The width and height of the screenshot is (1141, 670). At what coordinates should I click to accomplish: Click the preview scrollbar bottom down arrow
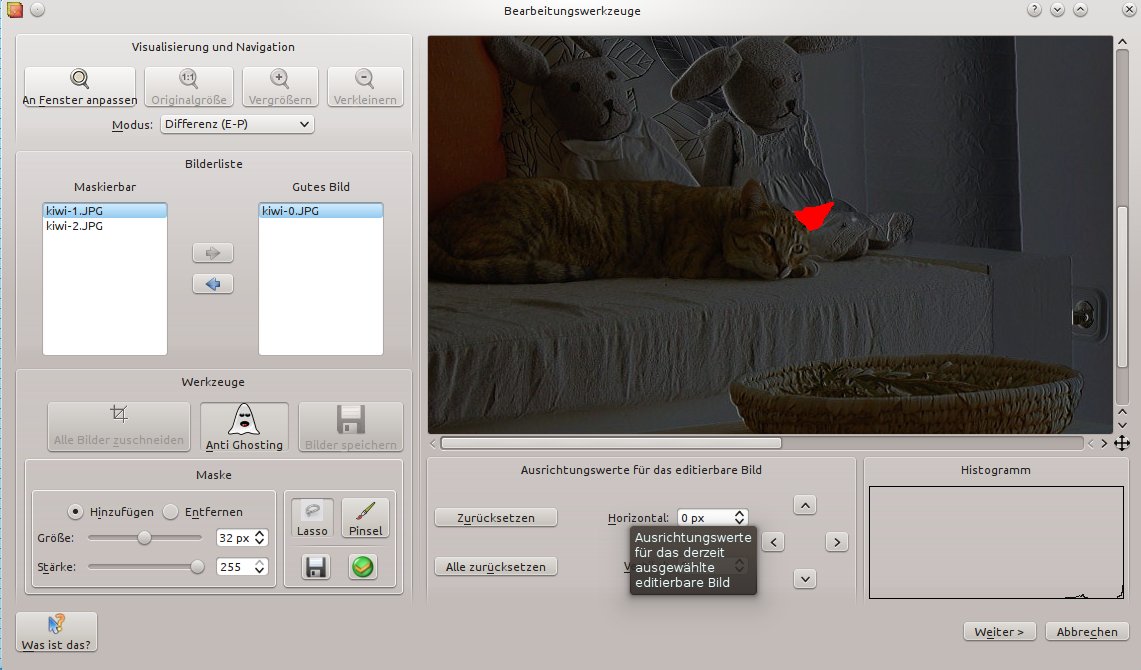(1122, 425)
